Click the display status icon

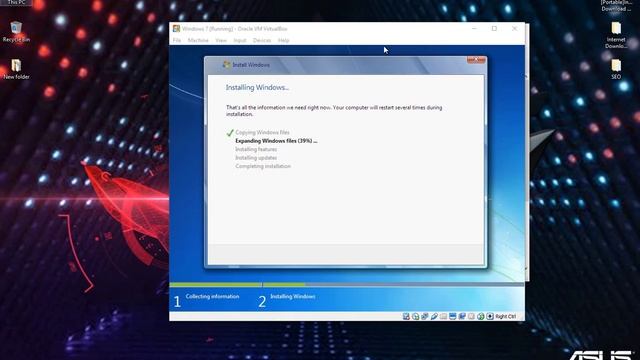(x=453, y=316)
